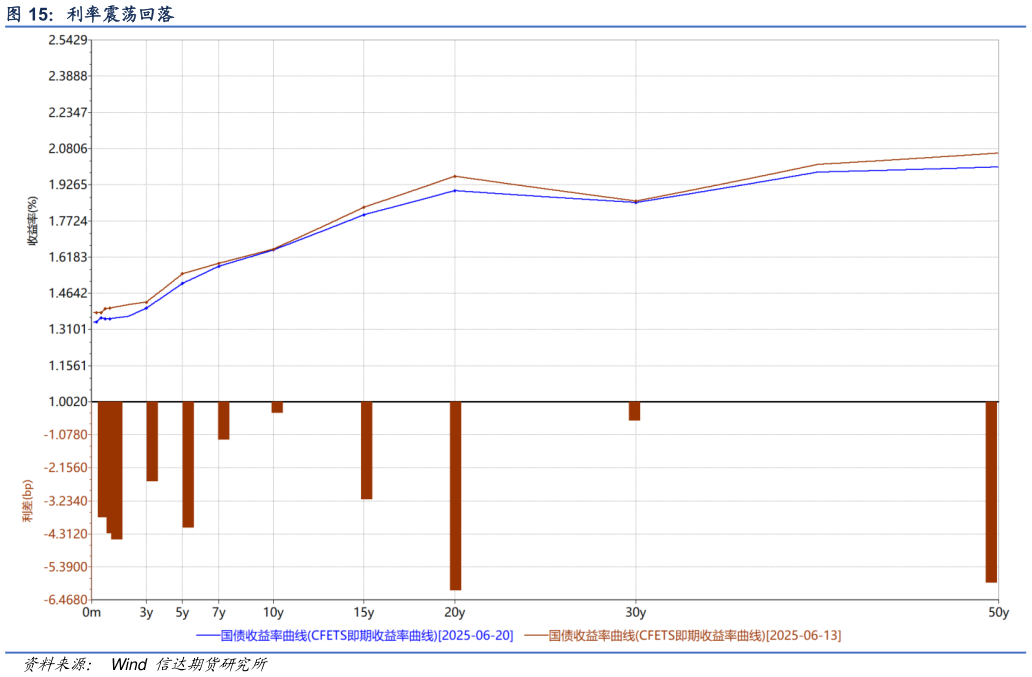Click the 0m x-axis tick label

[x=92, y=612]
